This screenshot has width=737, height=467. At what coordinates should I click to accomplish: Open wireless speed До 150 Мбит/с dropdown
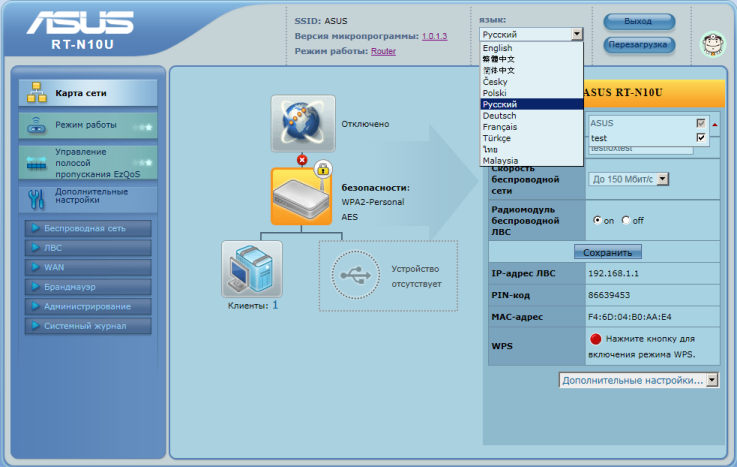(628, 179)
